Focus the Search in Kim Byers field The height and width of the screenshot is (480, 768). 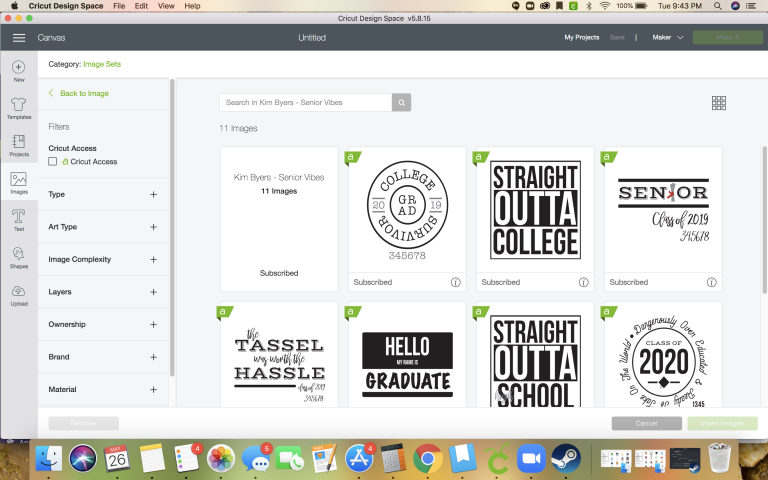[306, 102]
